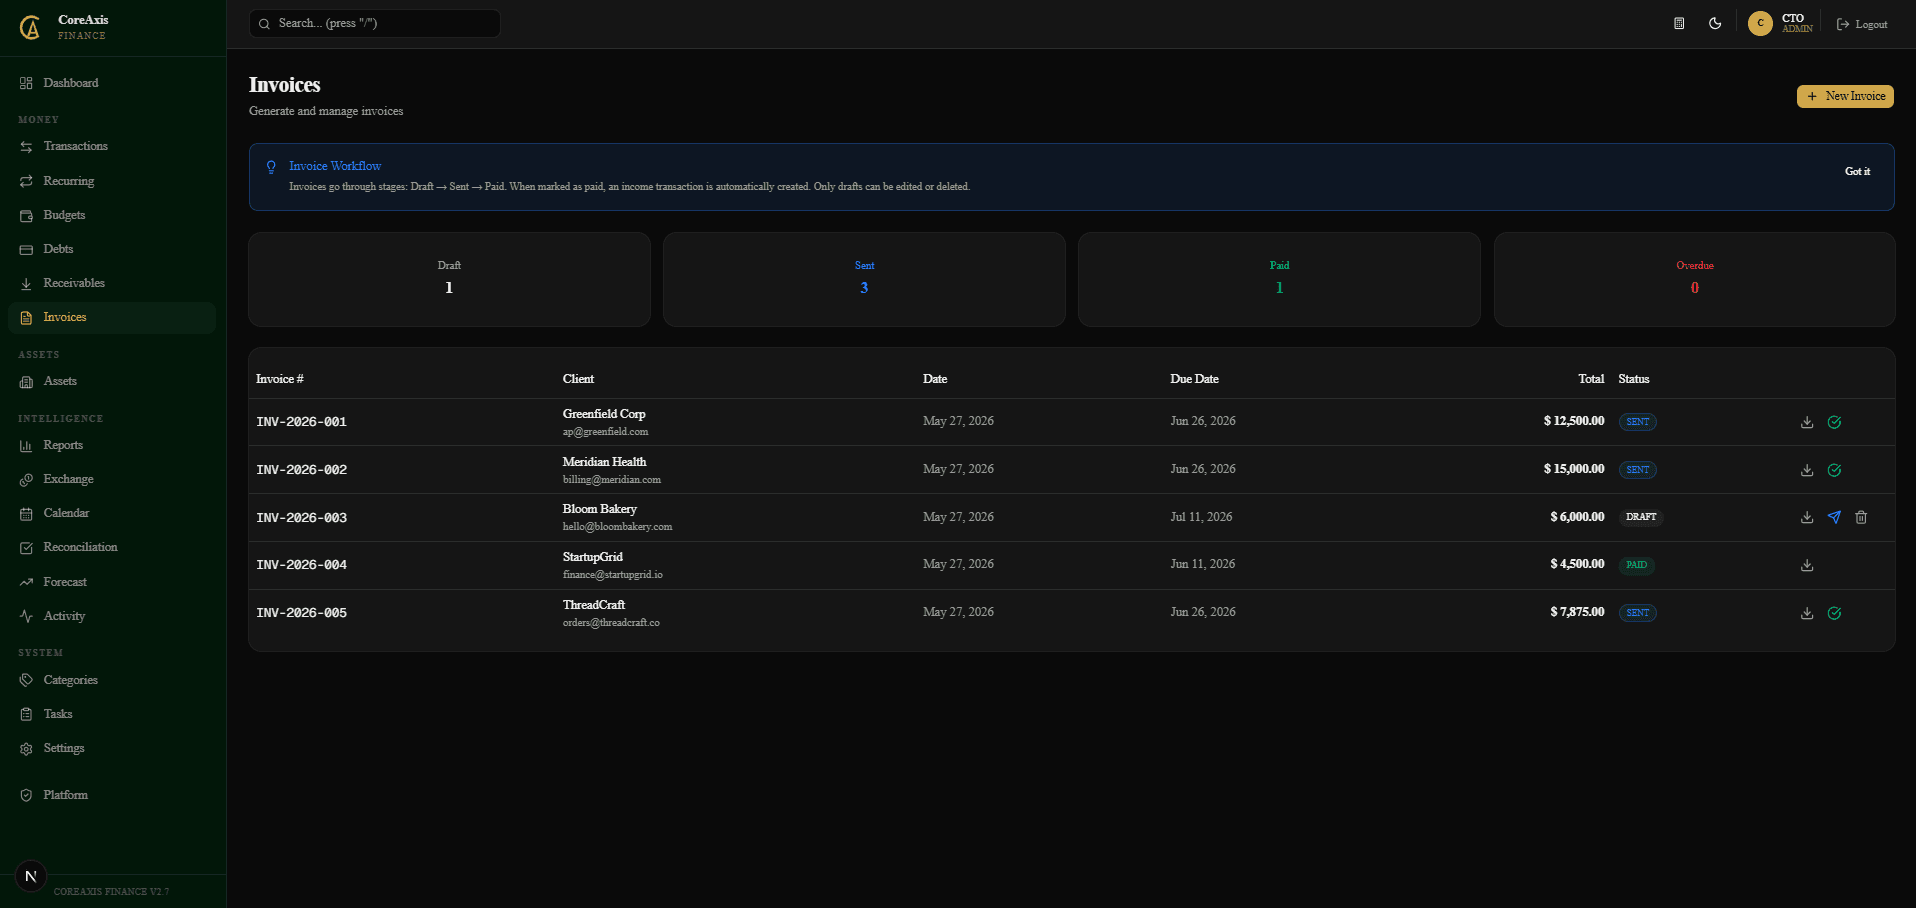The width and height of the screenshot is (1916, 908).
Task: Open Categories in the sidebar
Action: point(112,680)
